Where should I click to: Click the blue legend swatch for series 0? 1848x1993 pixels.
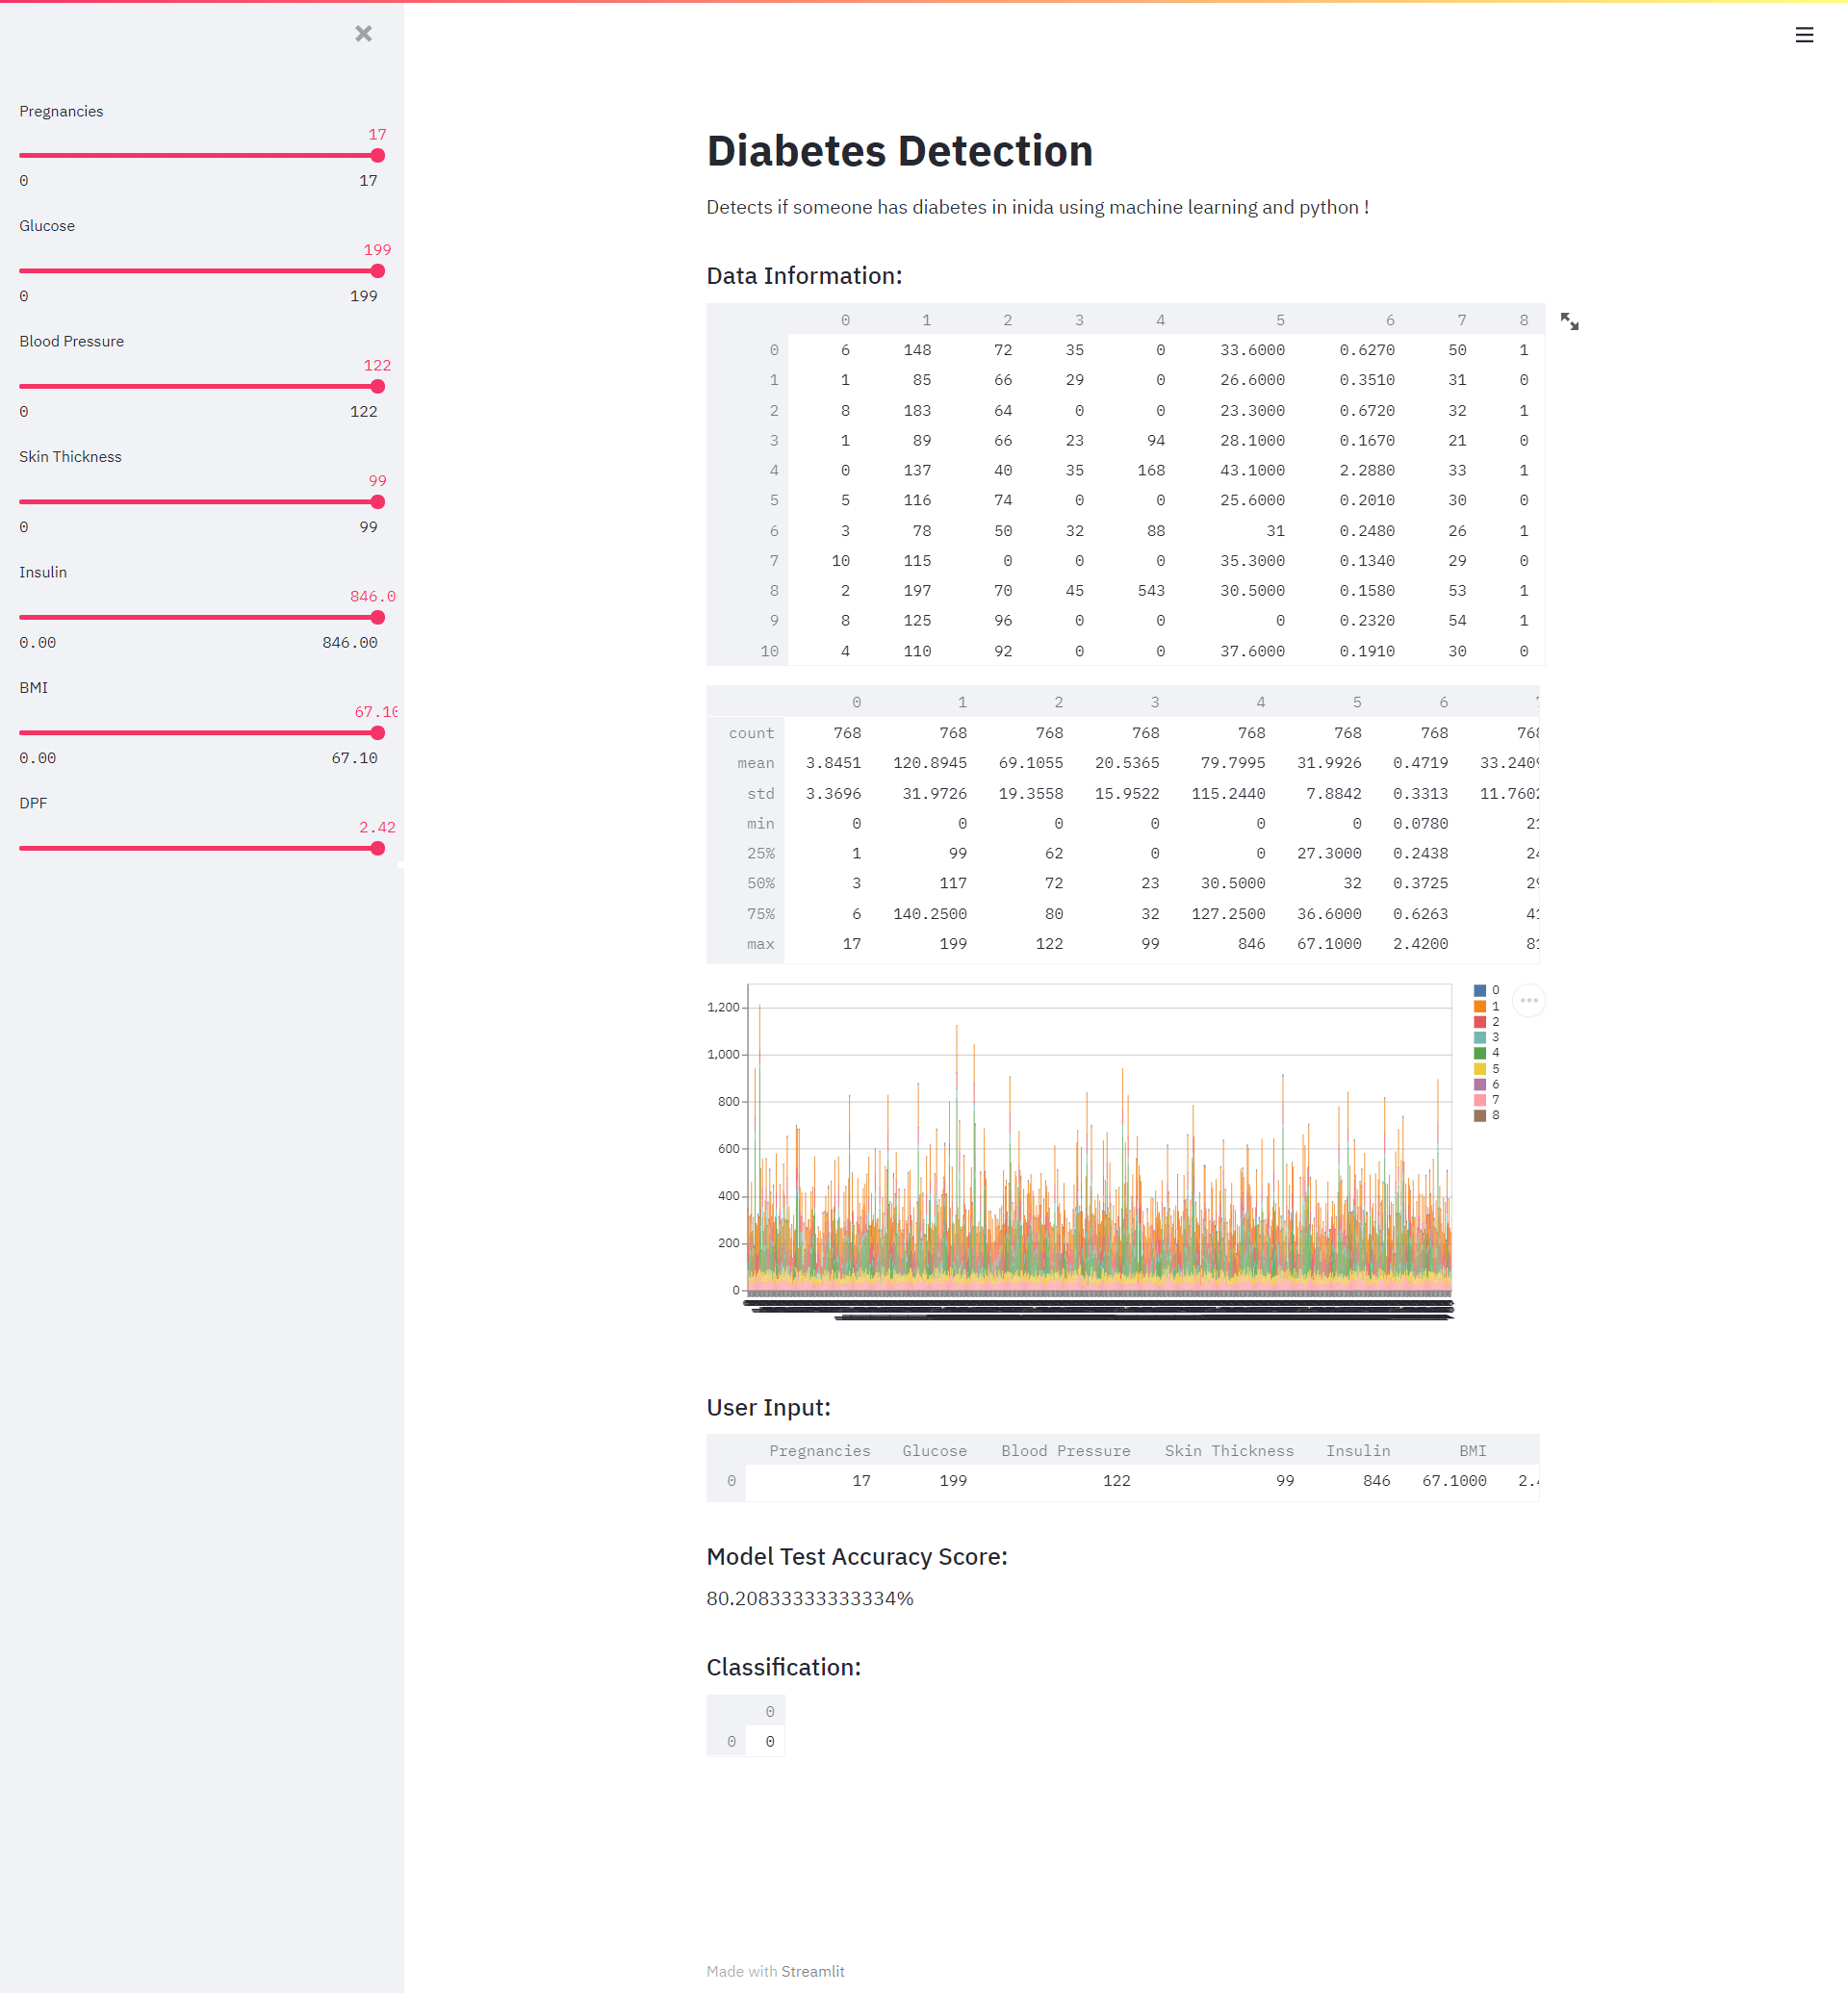coord(1479,990)
